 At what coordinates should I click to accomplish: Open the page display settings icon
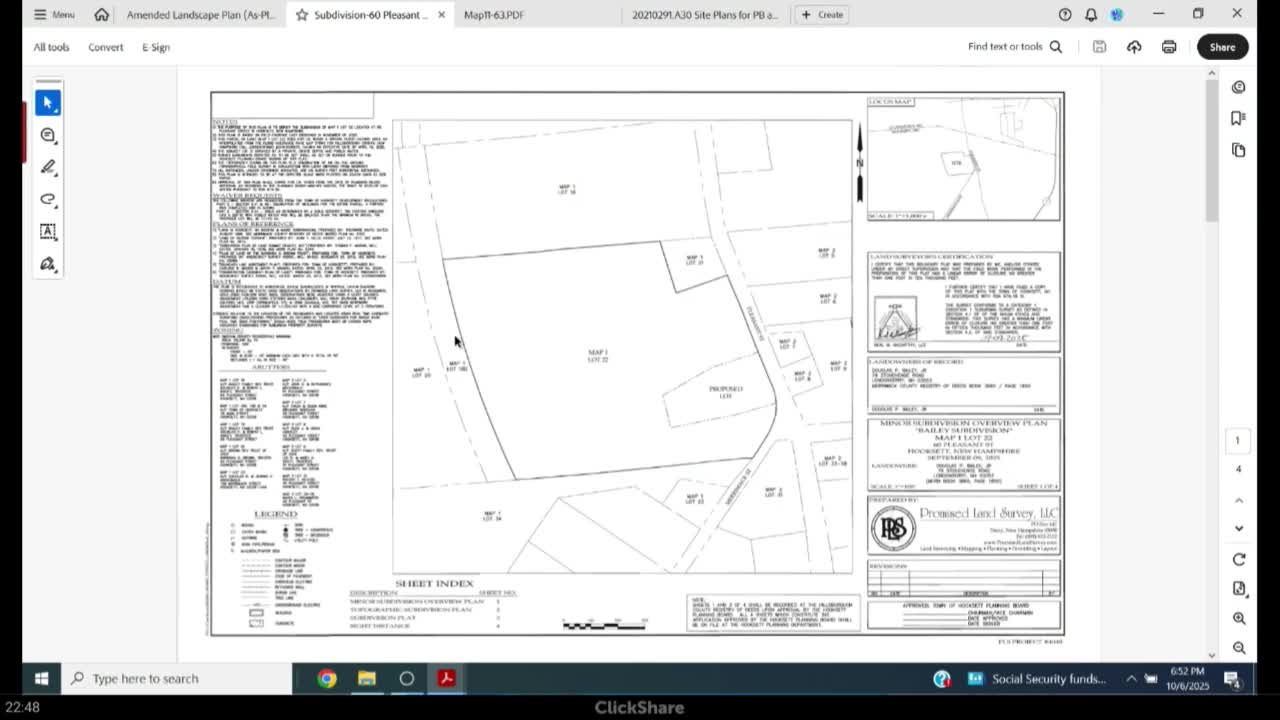pos(1239,589)
